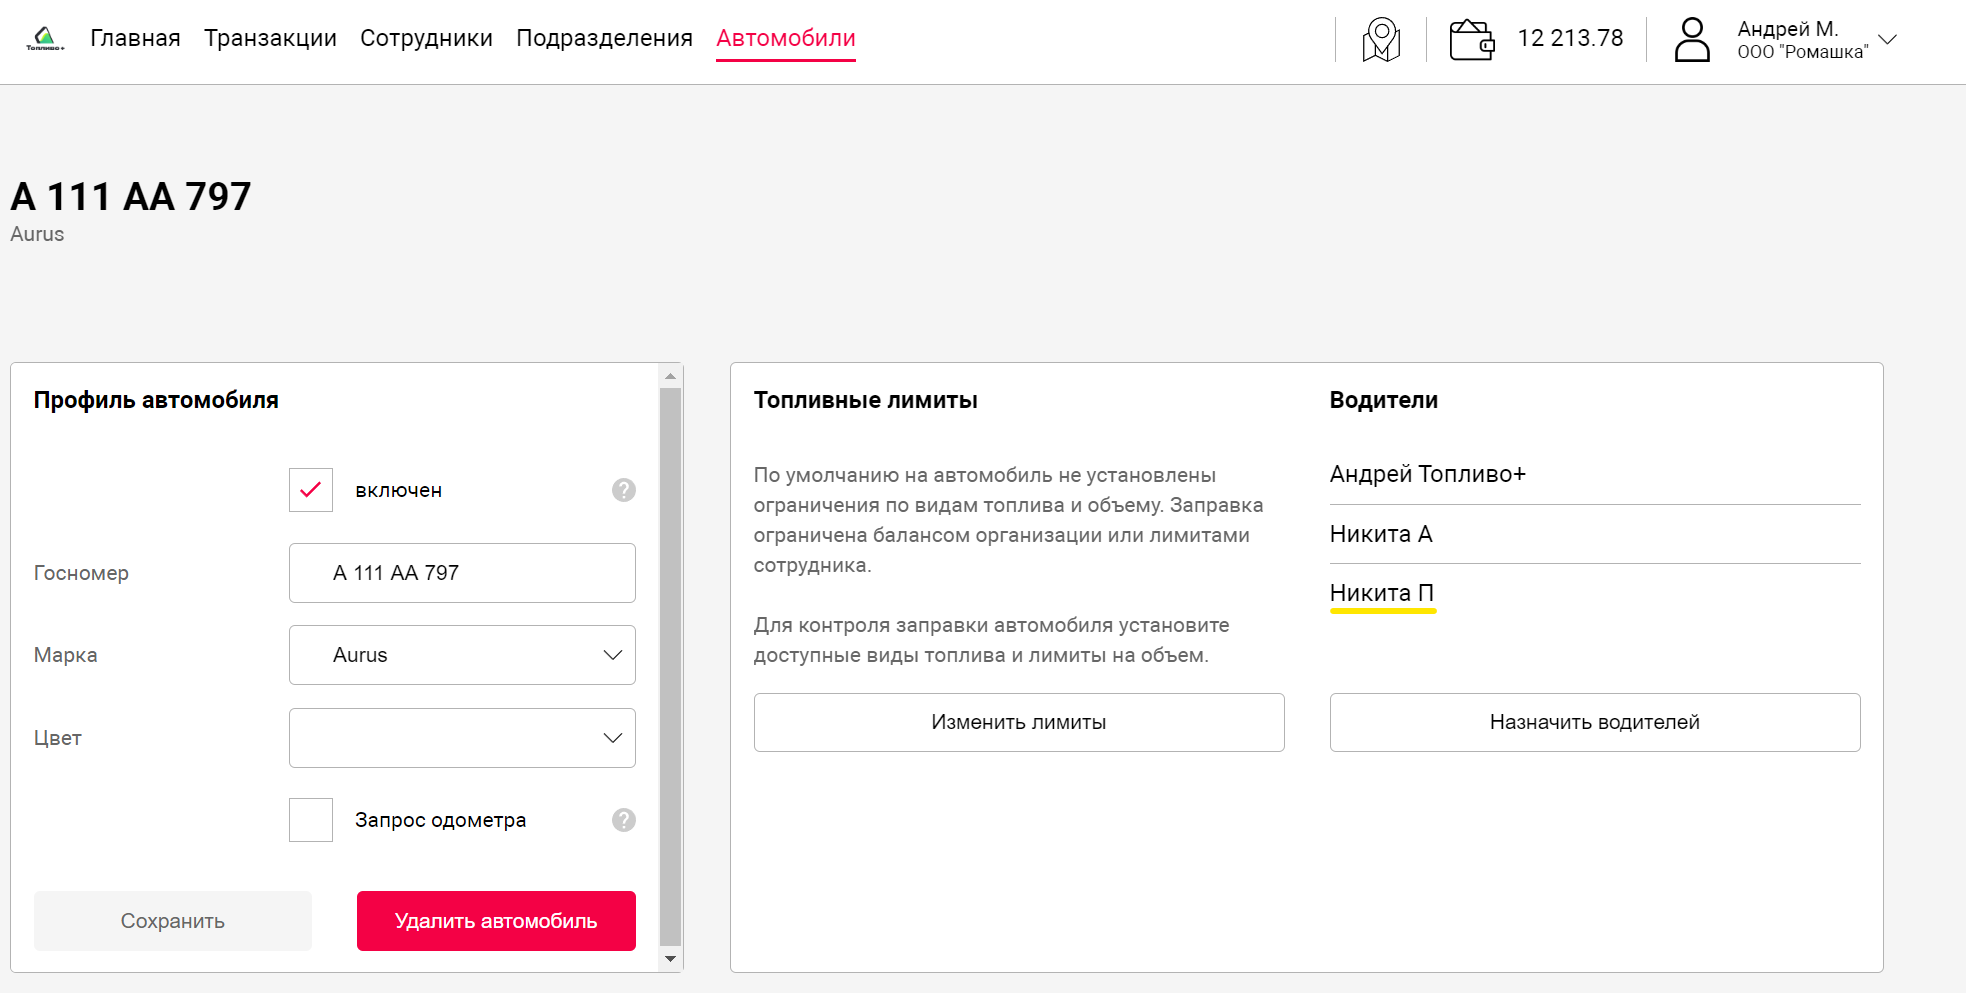
Task: Click the Госномер input field
Action: pyautogui.click(x=462, y=573)
